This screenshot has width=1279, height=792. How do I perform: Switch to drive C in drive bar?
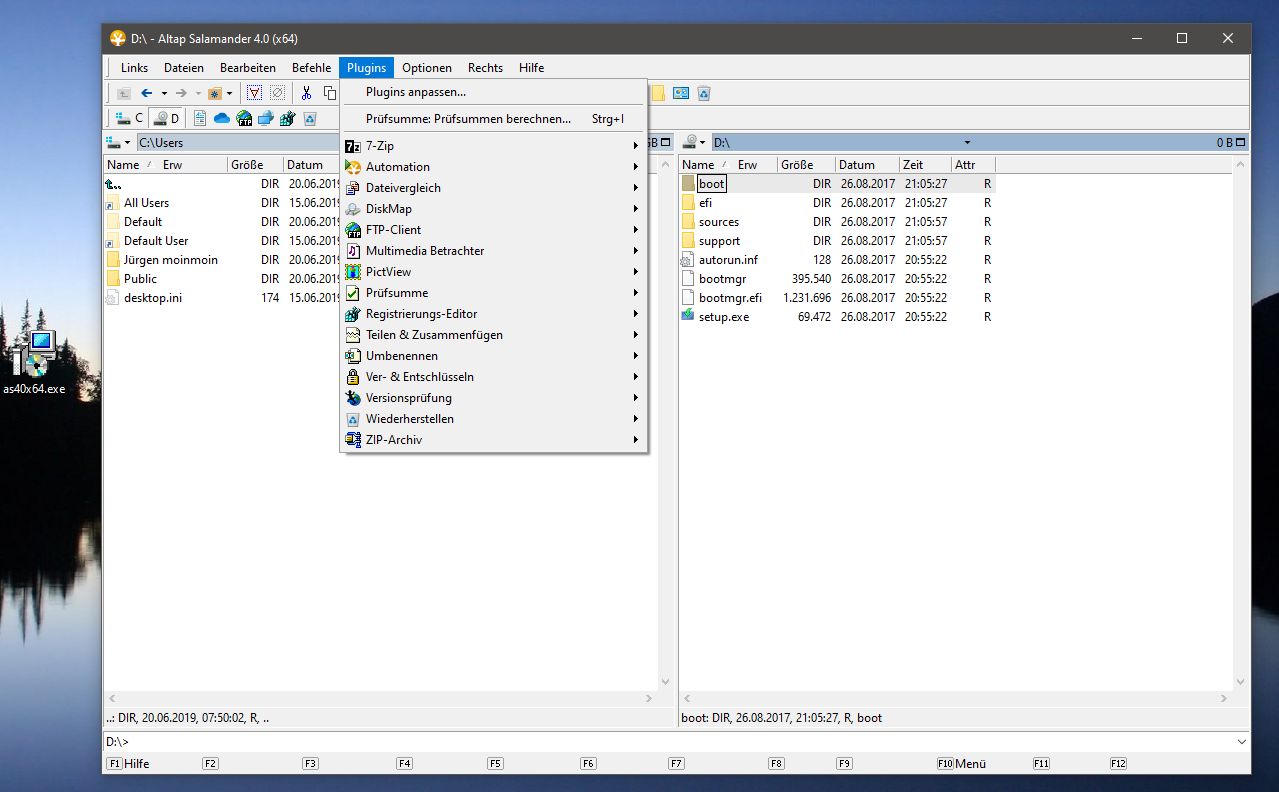coord(130,118)
